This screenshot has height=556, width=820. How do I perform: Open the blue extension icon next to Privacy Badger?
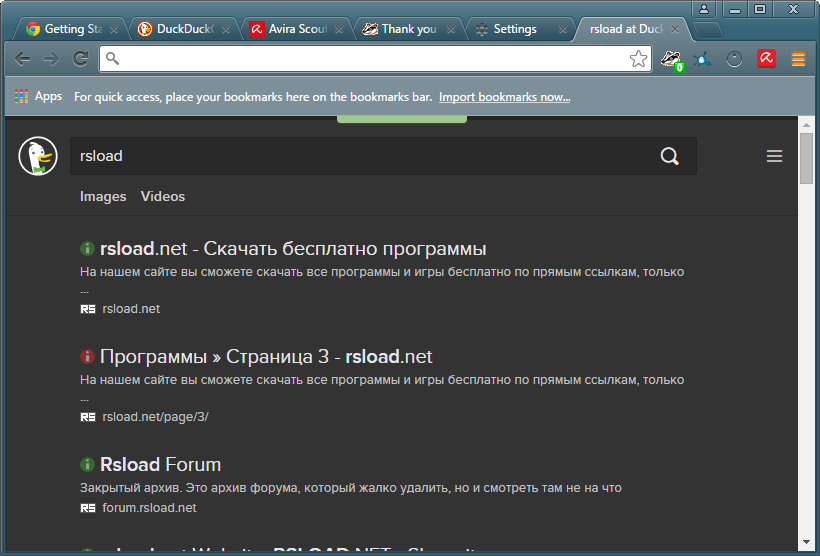(702, 60)
